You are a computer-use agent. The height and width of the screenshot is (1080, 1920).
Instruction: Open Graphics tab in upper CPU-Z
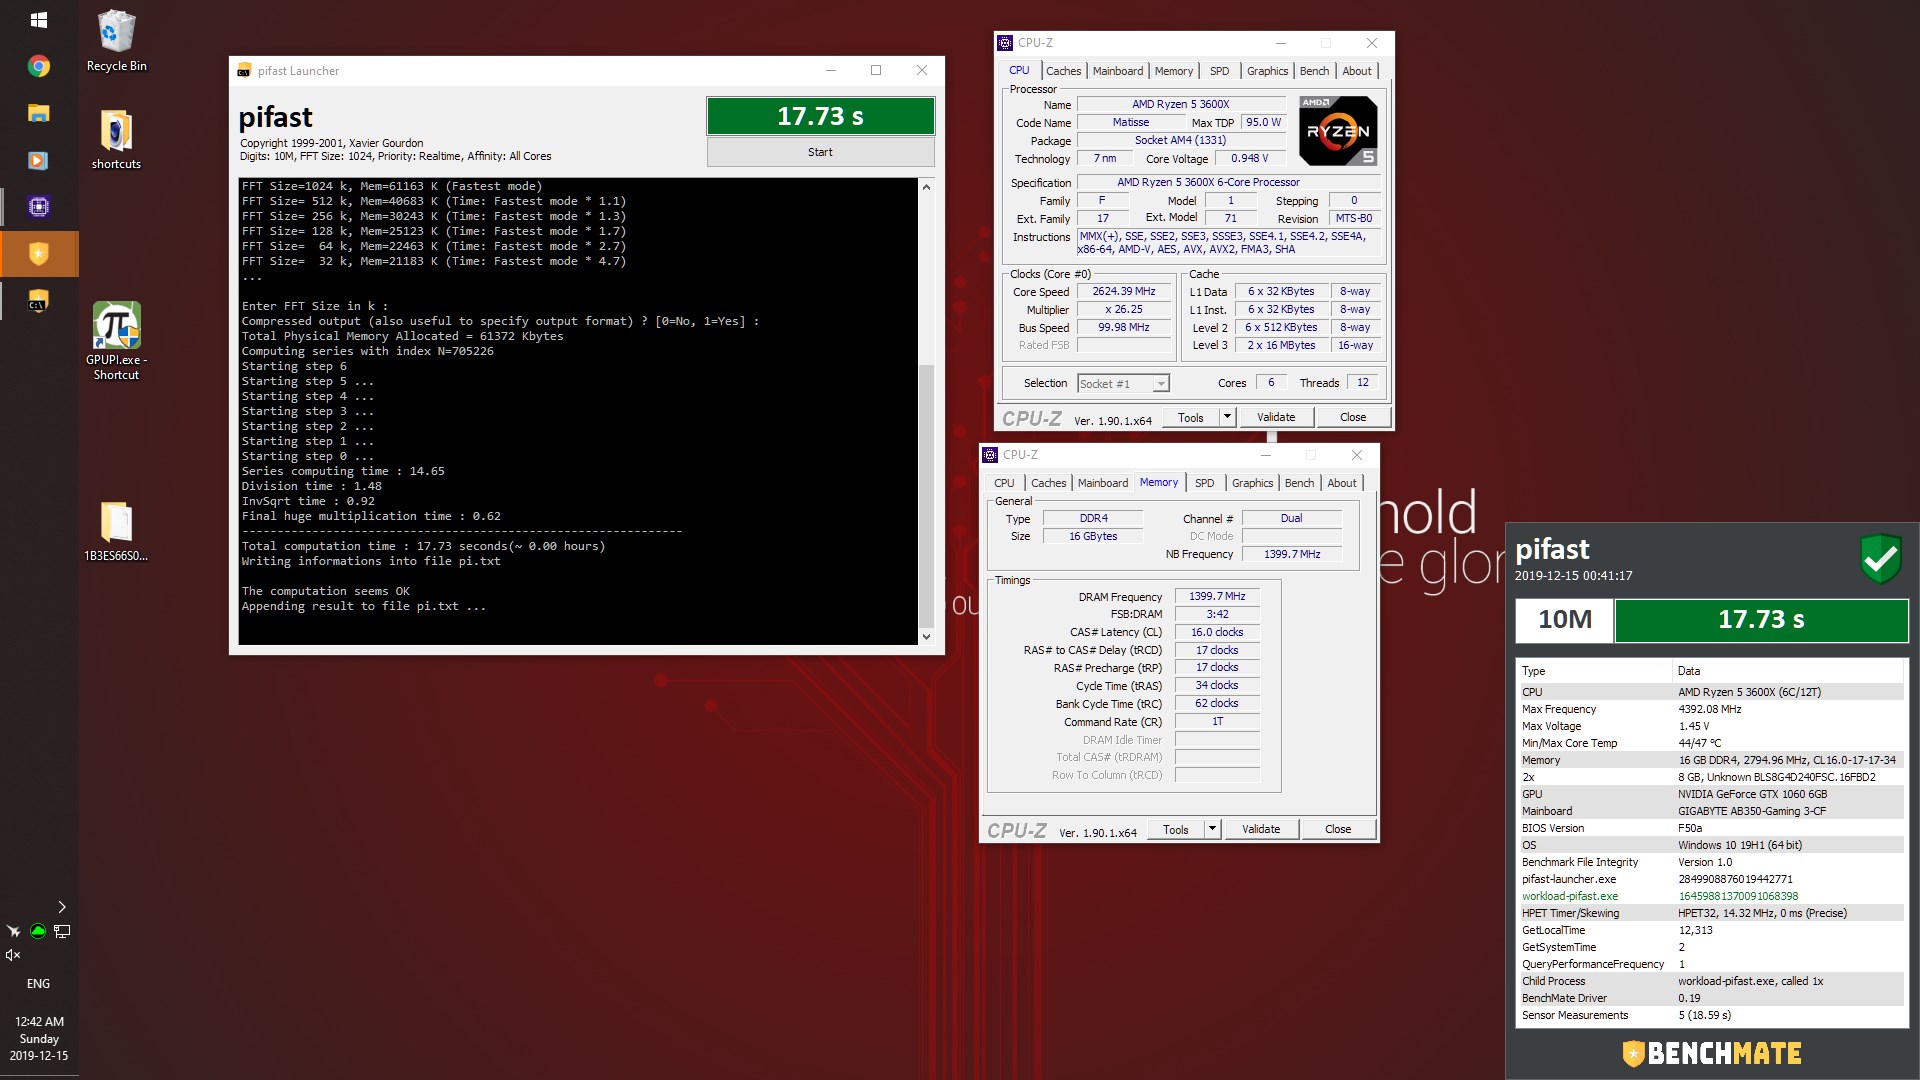tap(1267, 71)
